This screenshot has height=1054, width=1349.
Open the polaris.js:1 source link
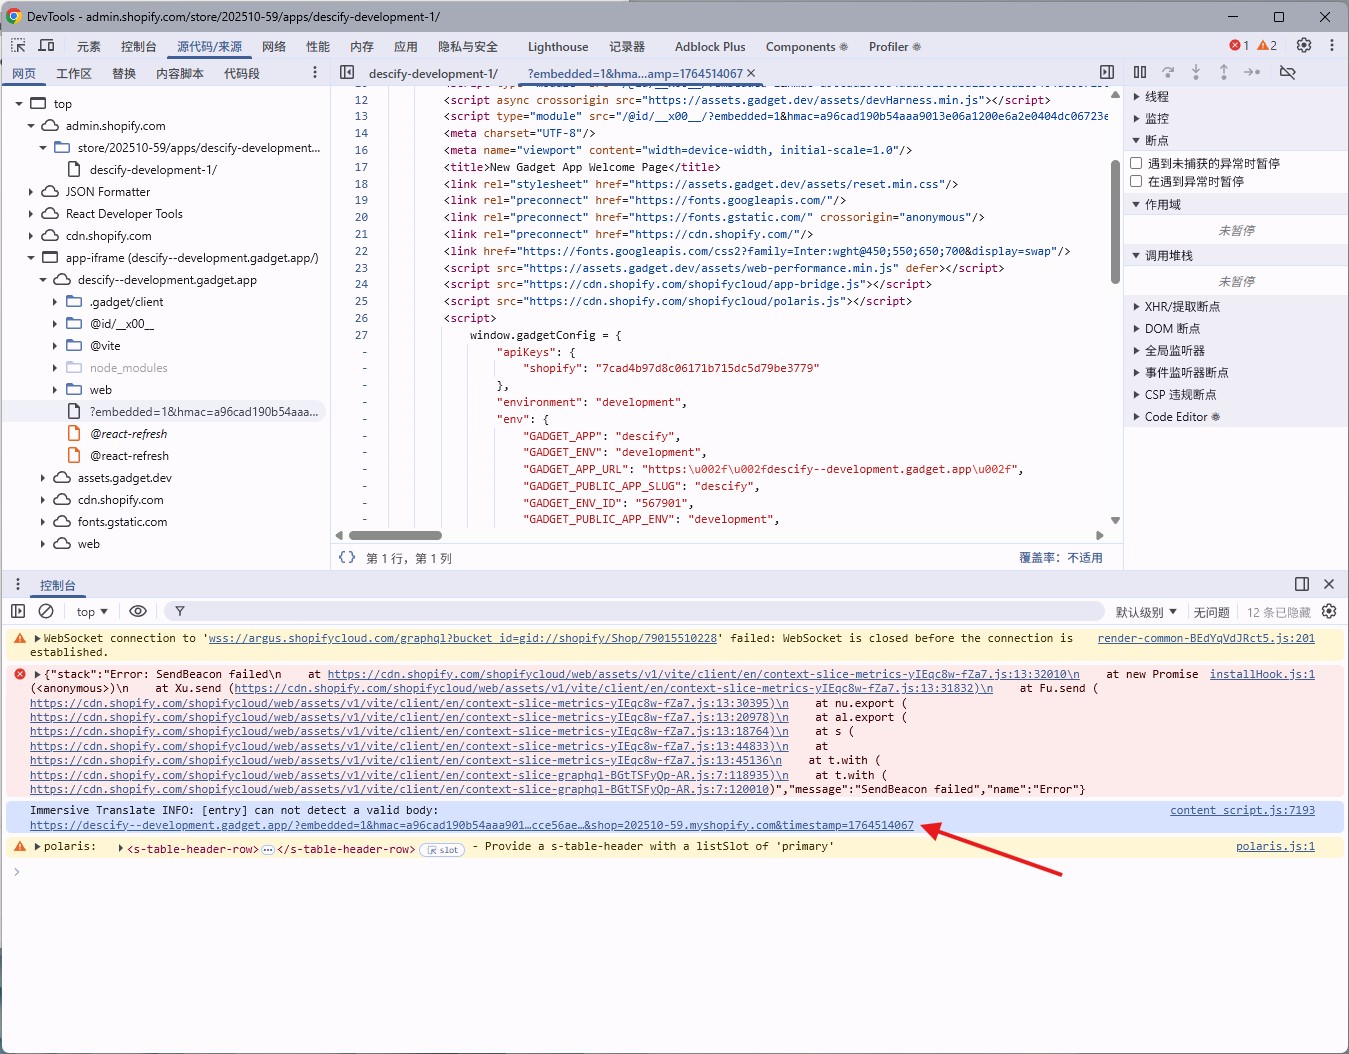pyautogui.click(x=1275, y=847)
